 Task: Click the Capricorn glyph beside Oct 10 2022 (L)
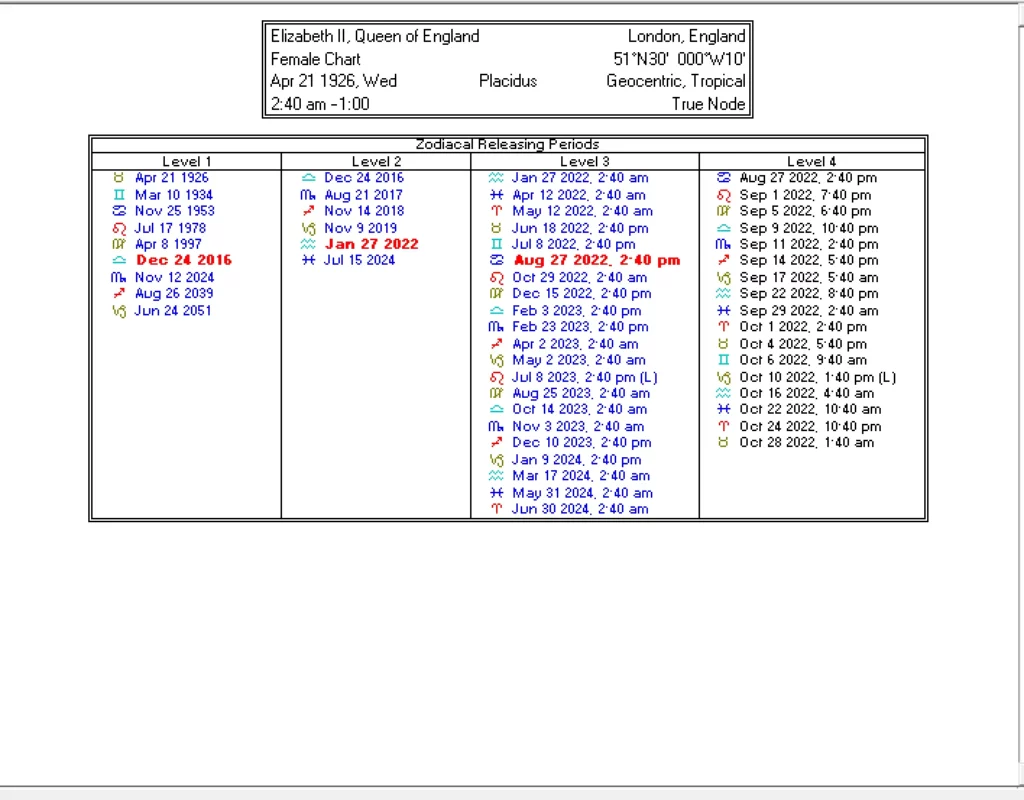click(x=724, y=377)
